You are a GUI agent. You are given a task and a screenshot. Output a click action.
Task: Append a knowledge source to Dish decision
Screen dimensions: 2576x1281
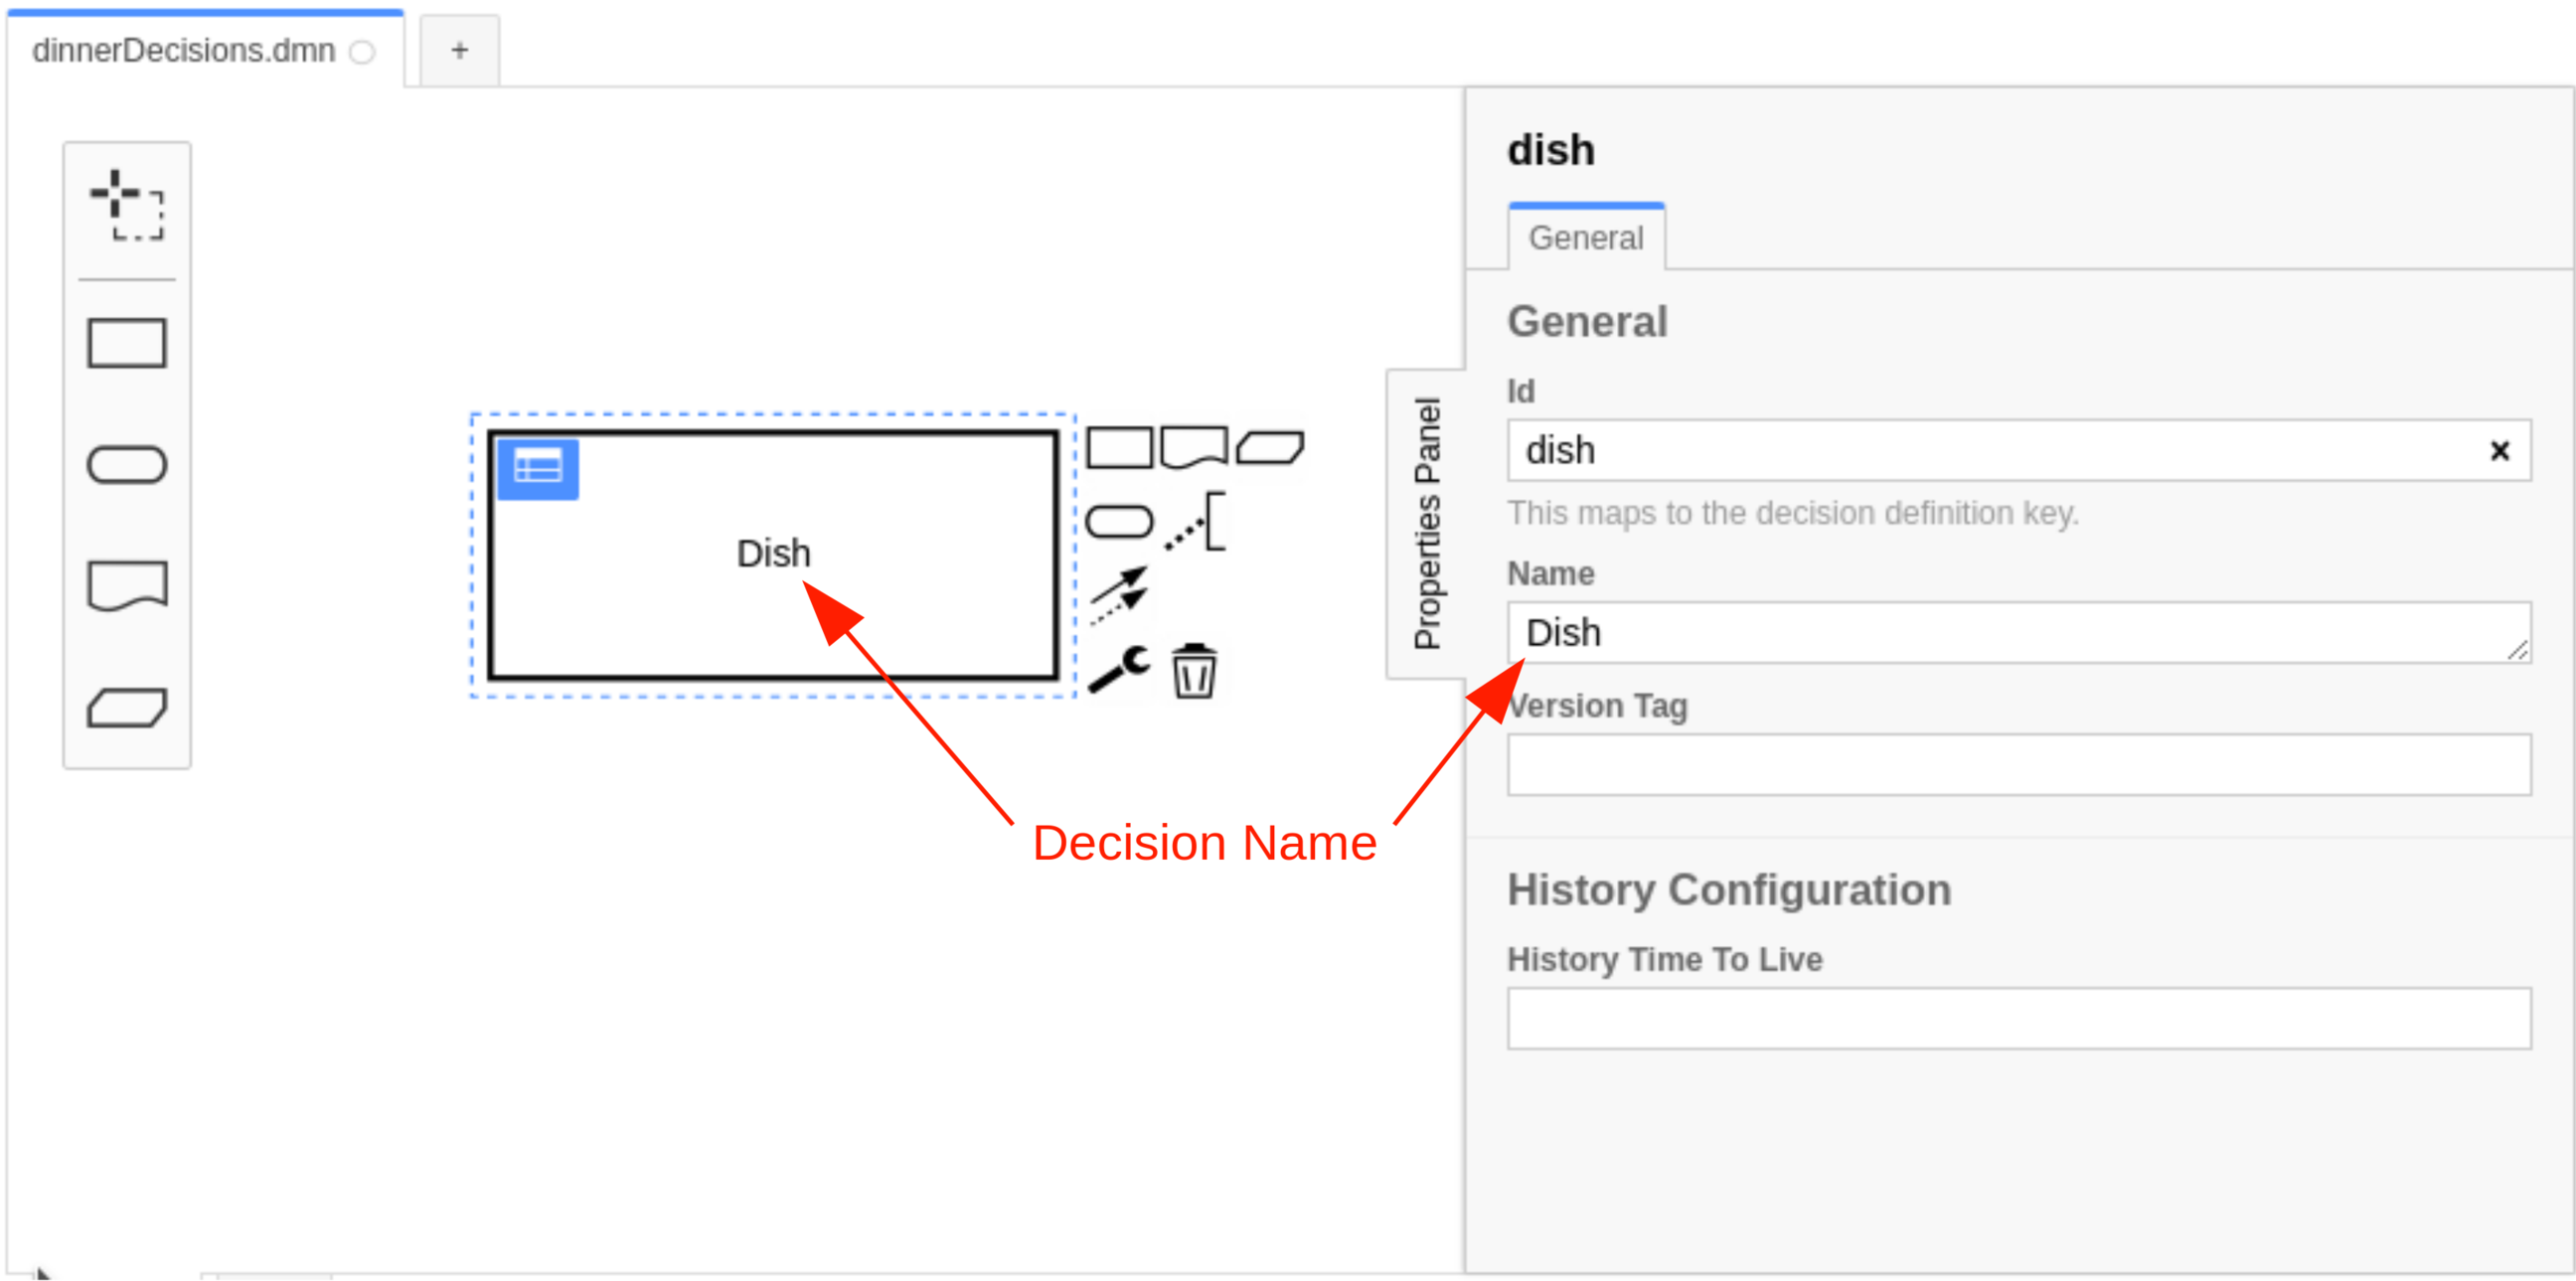coord(1196,448)
